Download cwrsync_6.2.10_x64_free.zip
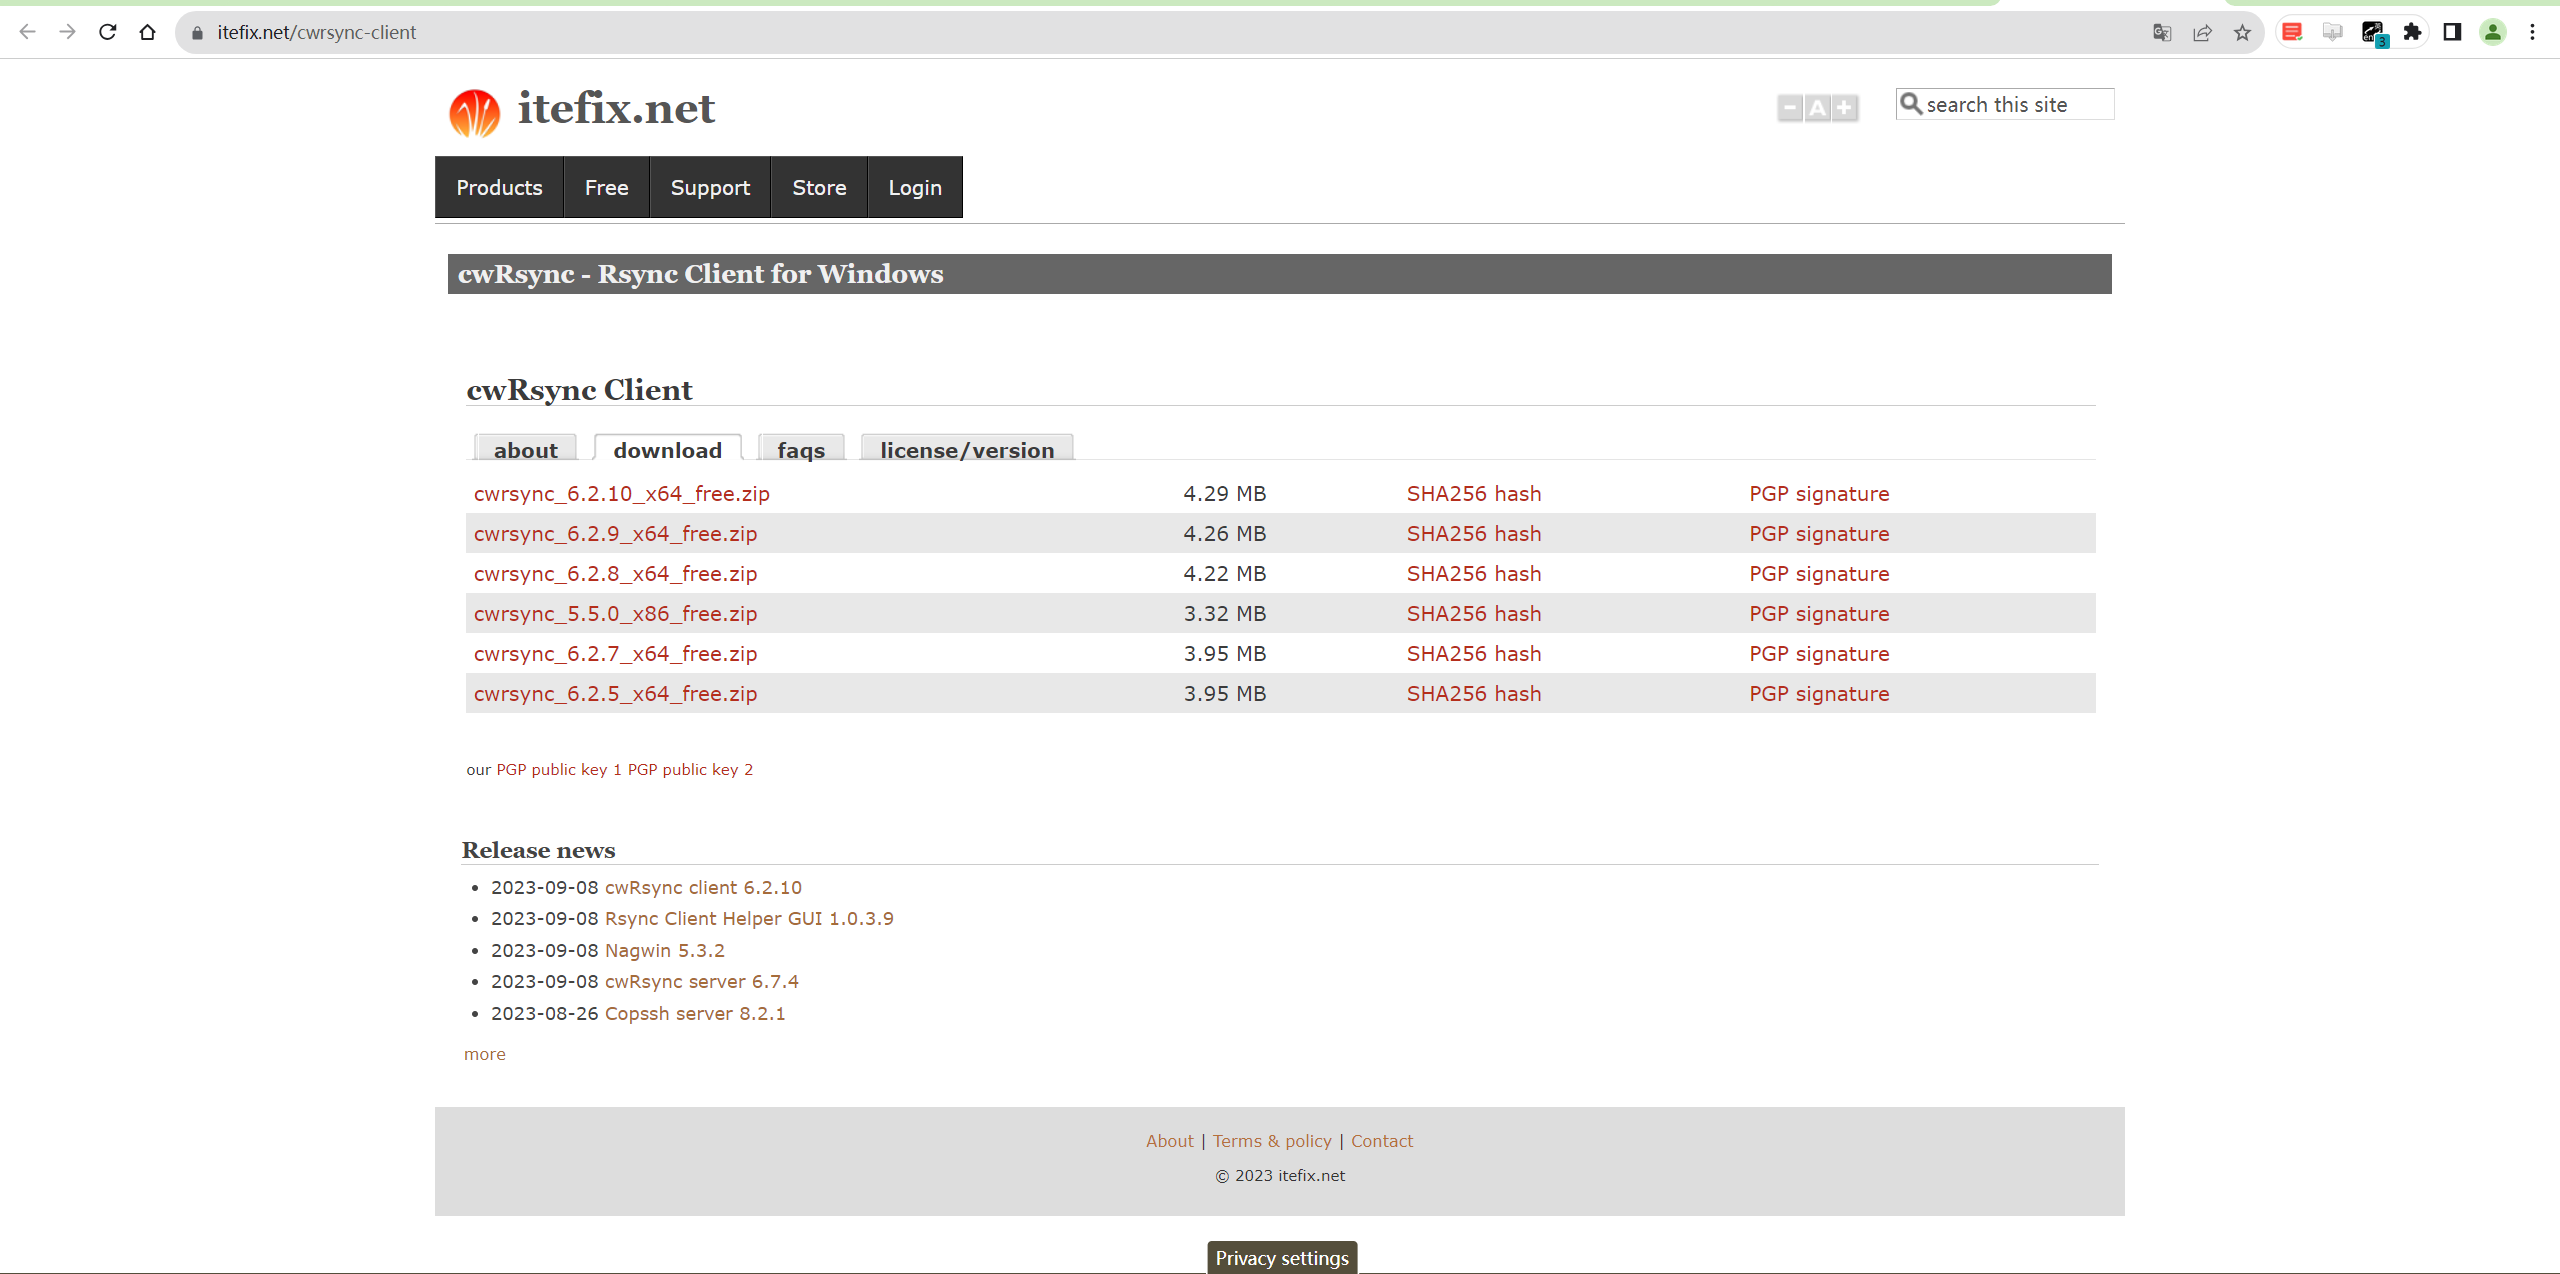Screen dimensions: 2560x1274 (x=621, y=494)
